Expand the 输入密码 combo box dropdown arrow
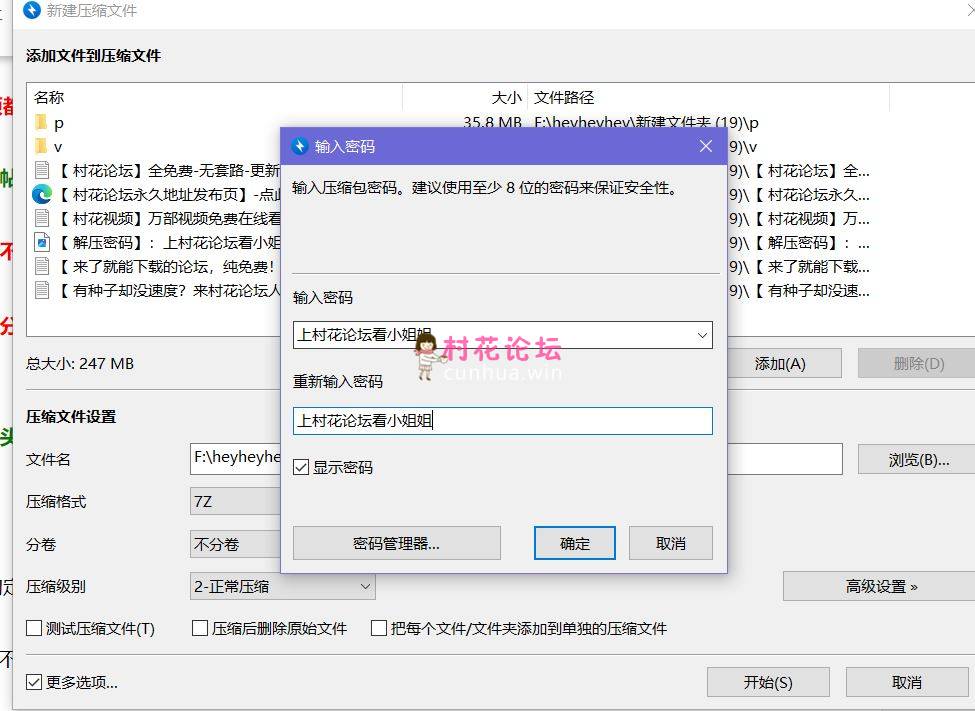 (x=702, y=336)
